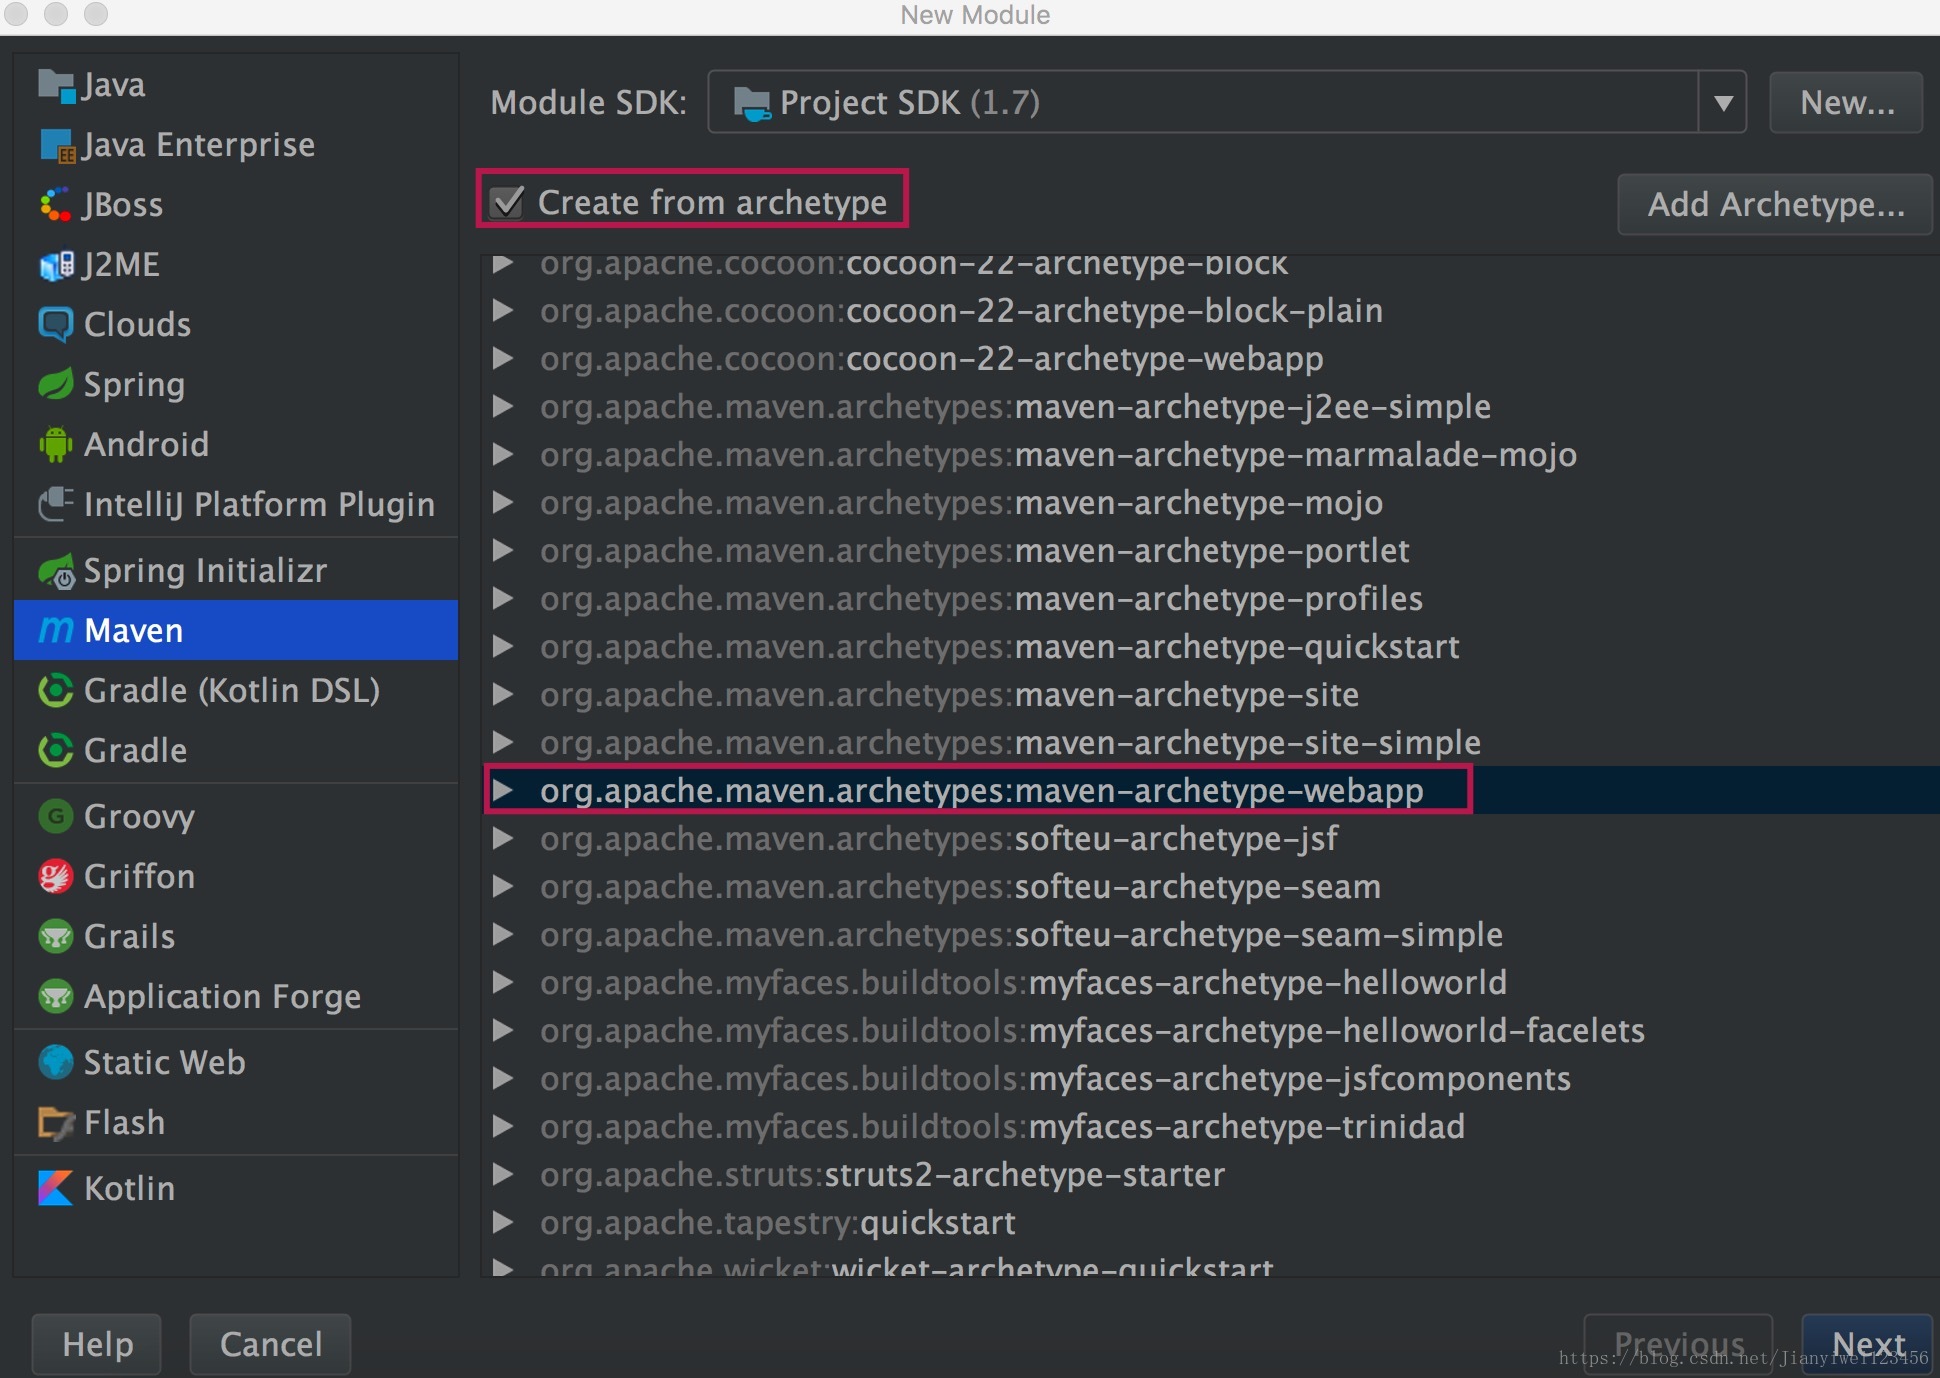Select maven-archetype-mojo row
This screenshot has height=1378, width=1940.
[x=1210, y=503]
